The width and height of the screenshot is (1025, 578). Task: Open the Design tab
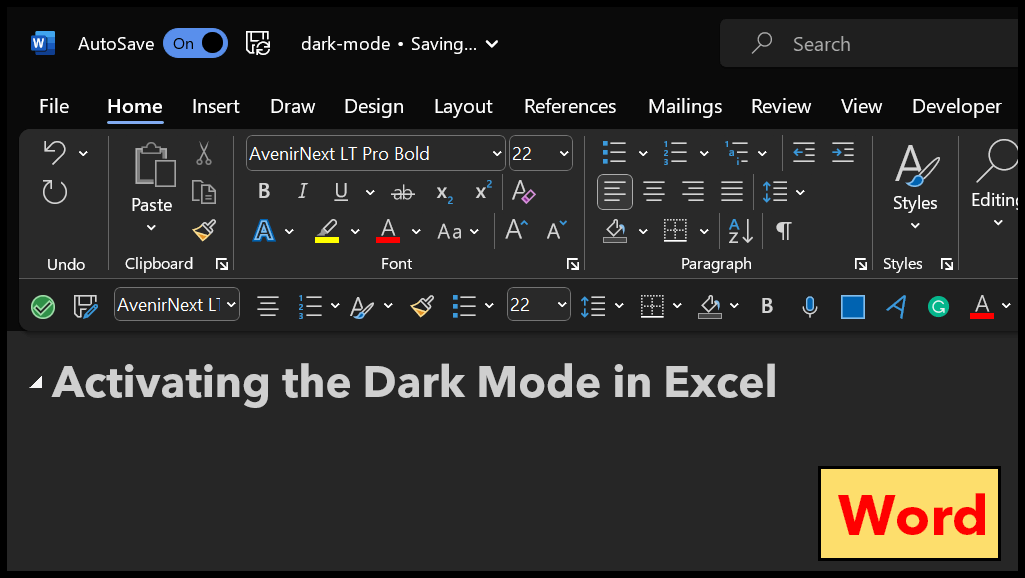[x=374, y=106]
